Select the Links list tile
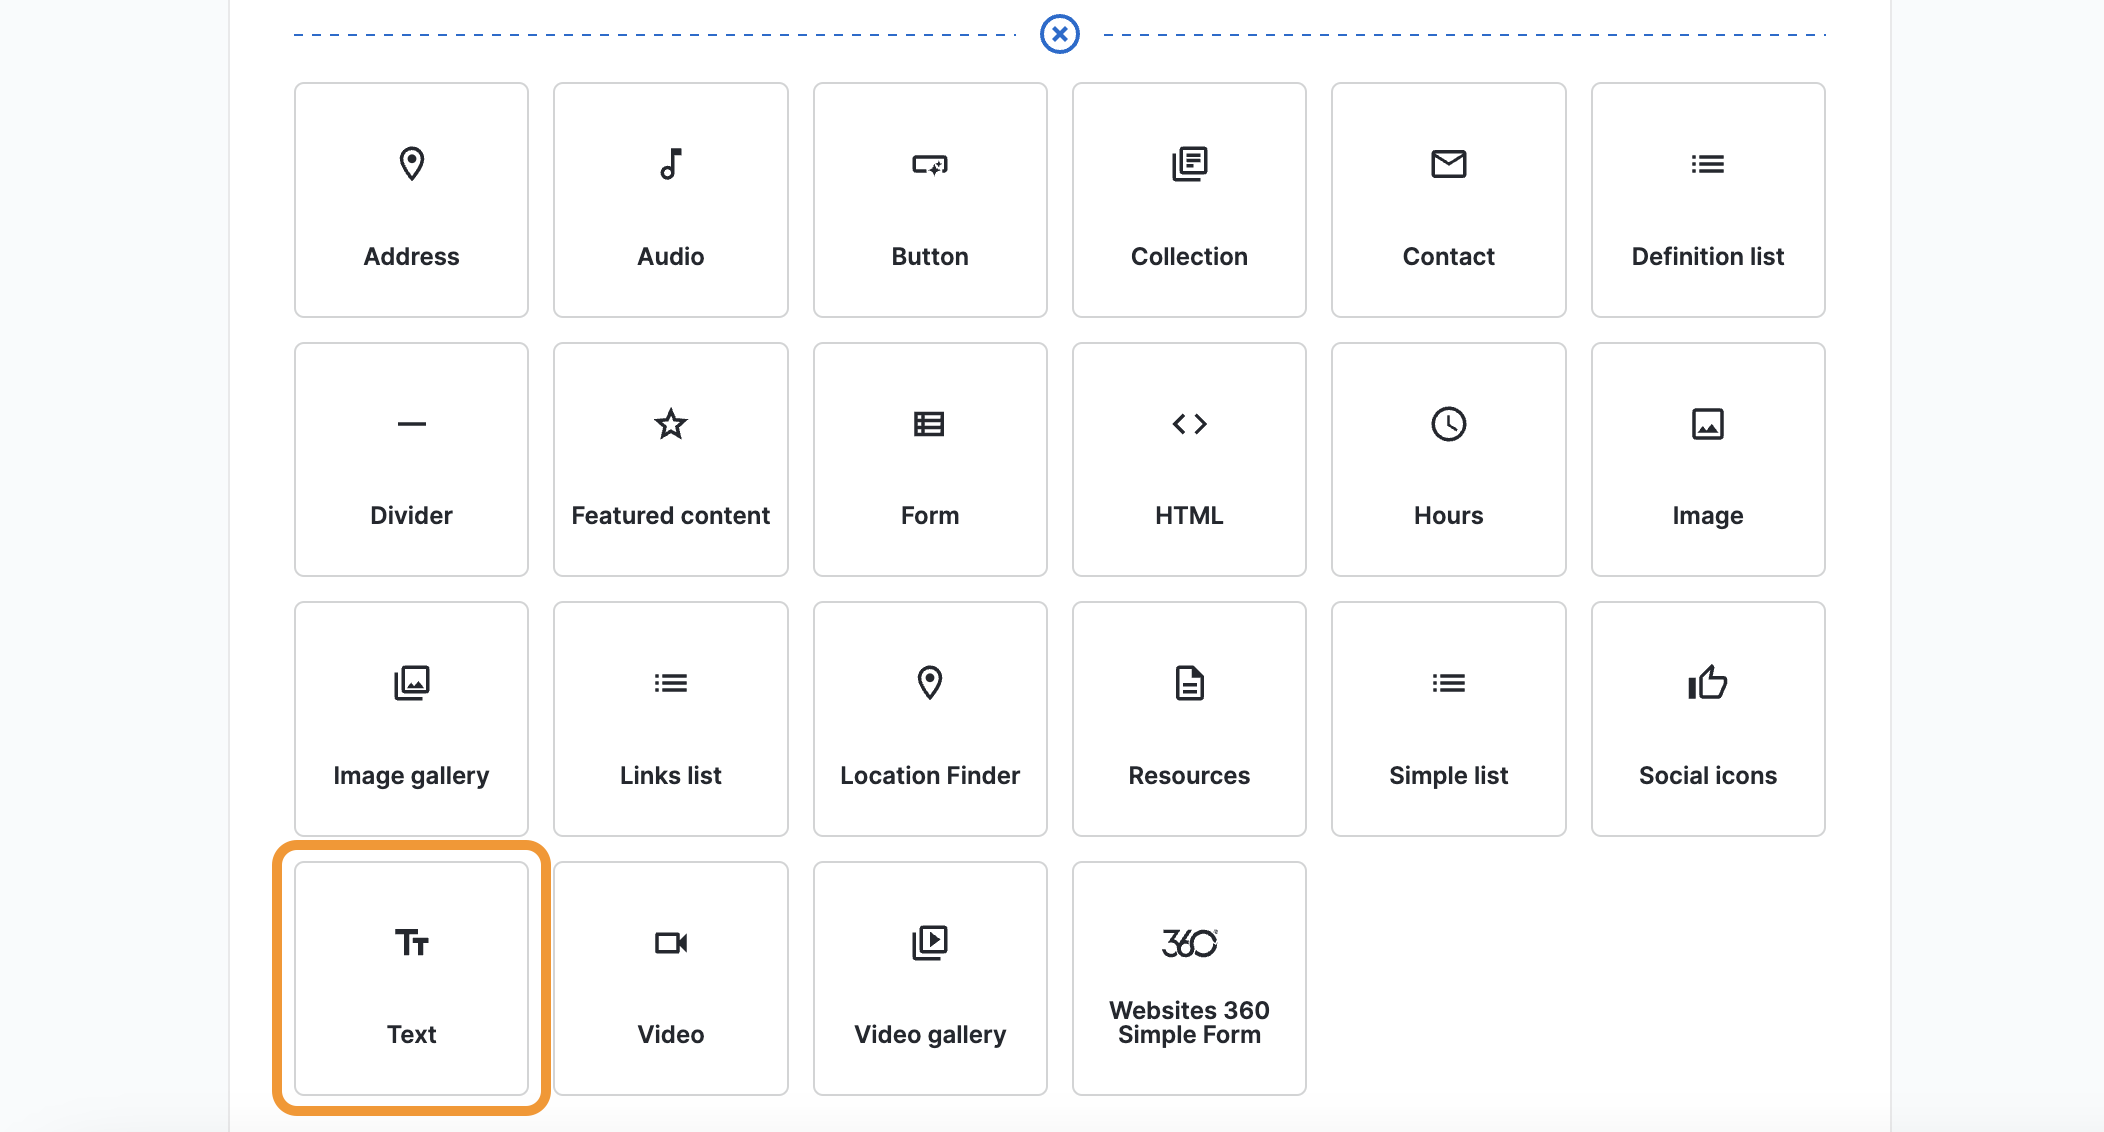 [670, 718]
